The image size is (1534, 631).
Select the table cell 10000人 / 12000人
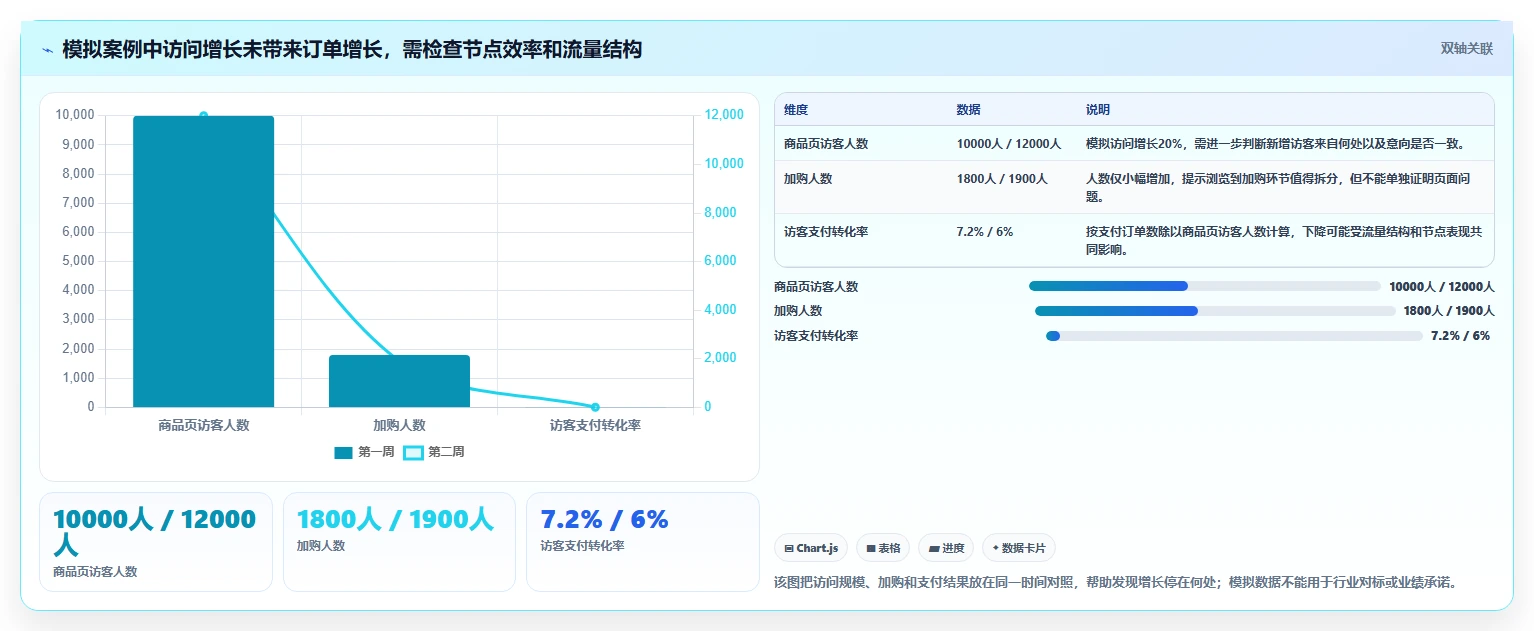[1009, 144]
